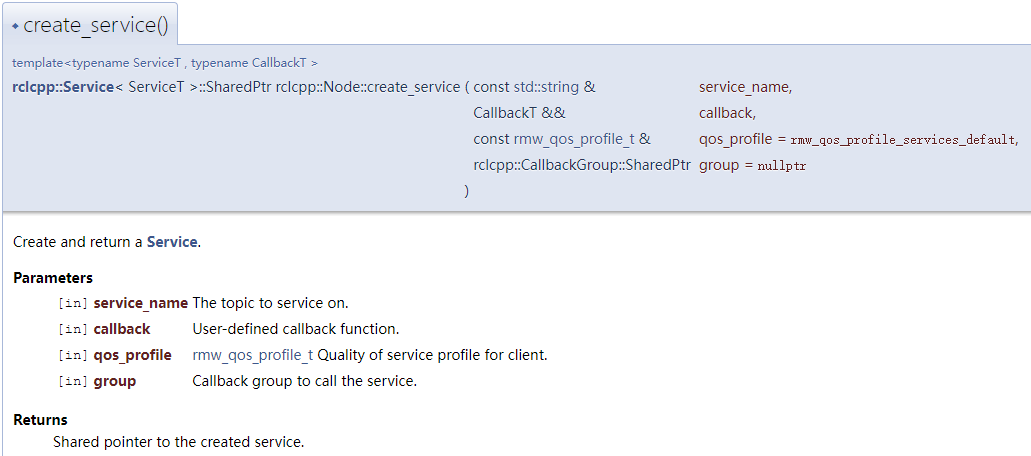1031x456 pixels.
Task: Click the "Shared pointer to the created service" text
Action: pyautogui.click(x=178, y=441)
